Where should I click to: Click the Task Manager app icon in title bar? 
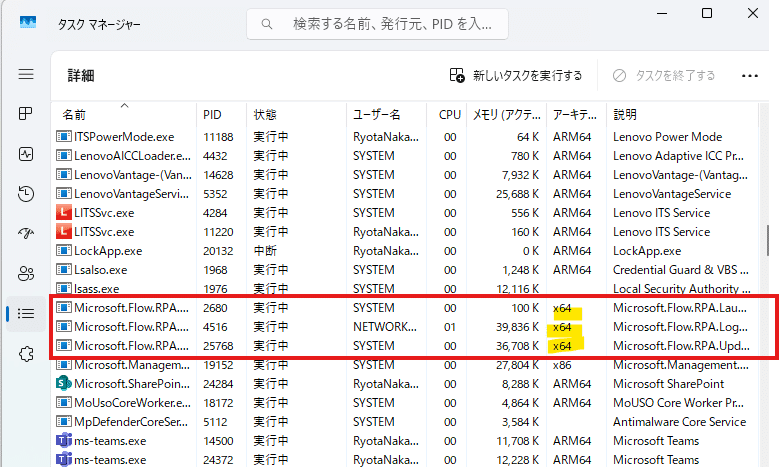[28, 23]
